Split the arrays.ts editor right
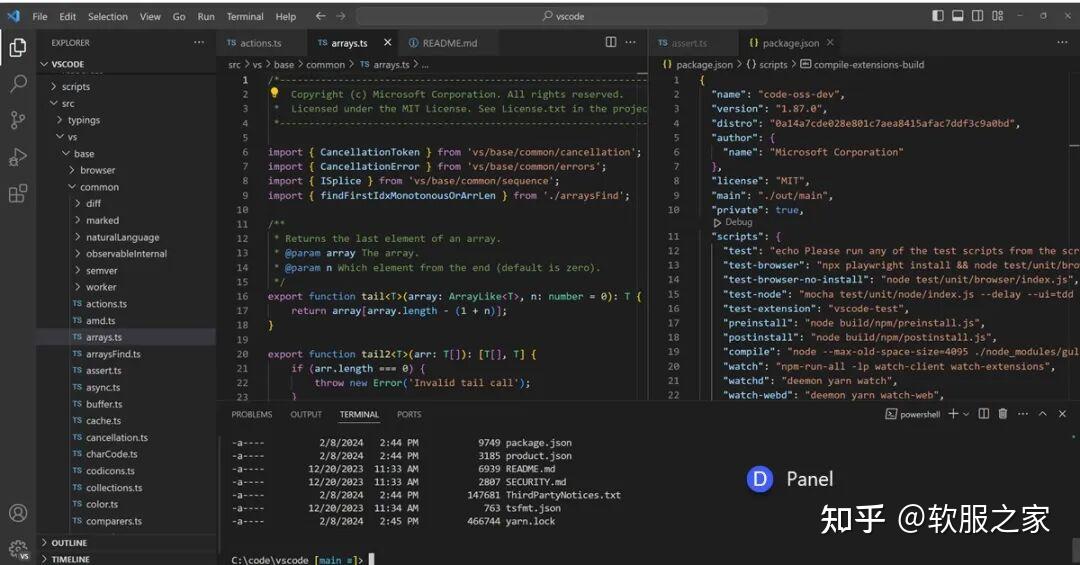 tap(611, 43)
